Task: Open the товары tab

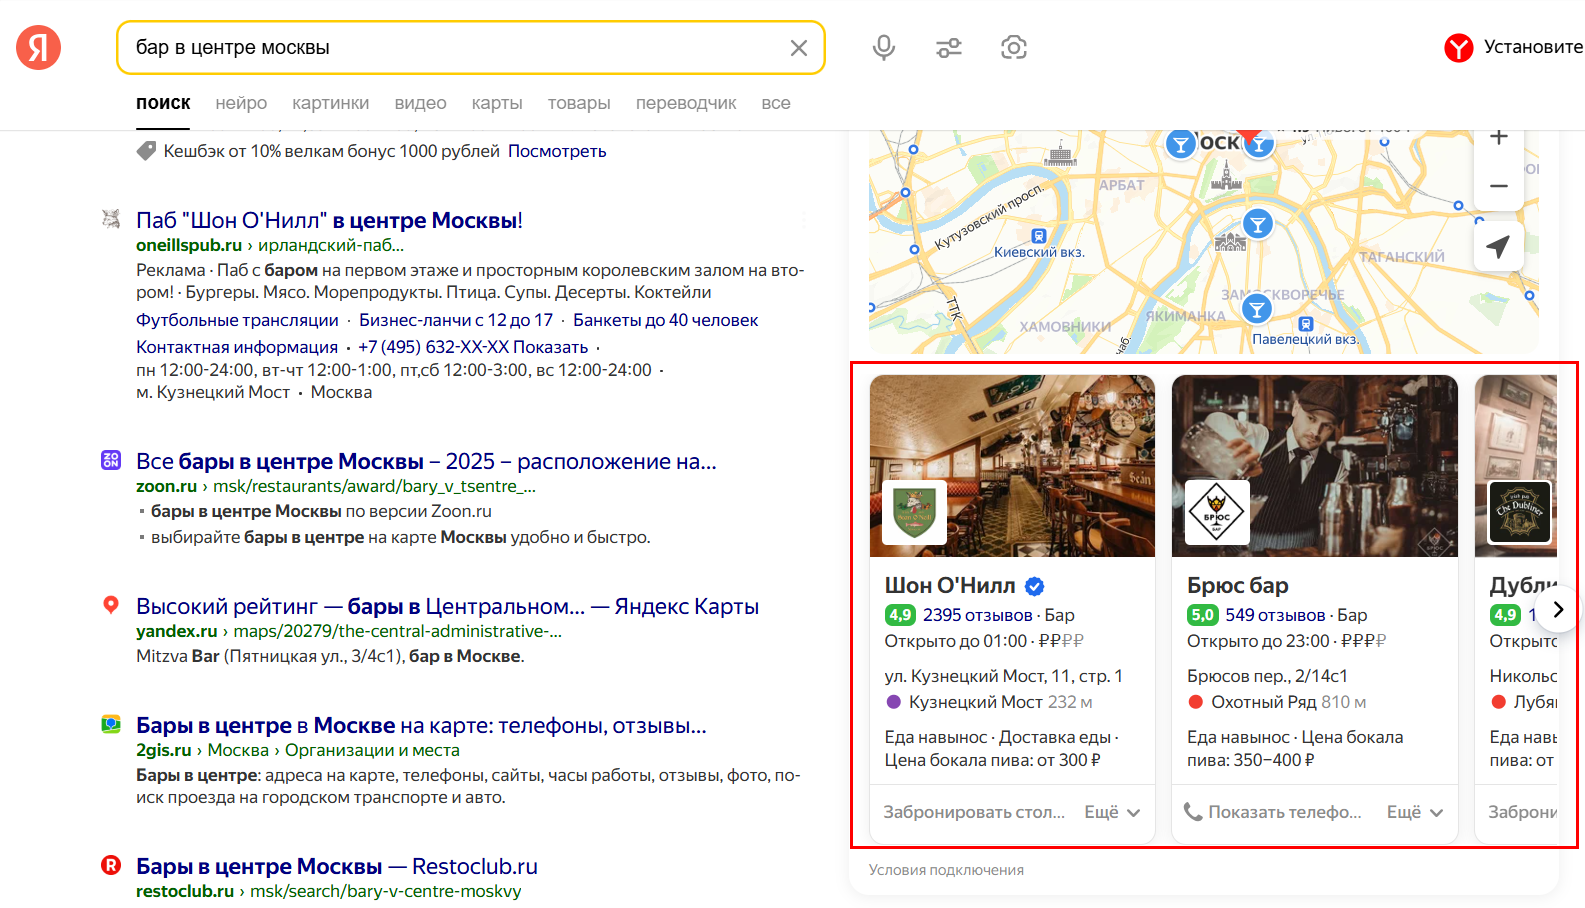Action: click(x=579, y=103)
